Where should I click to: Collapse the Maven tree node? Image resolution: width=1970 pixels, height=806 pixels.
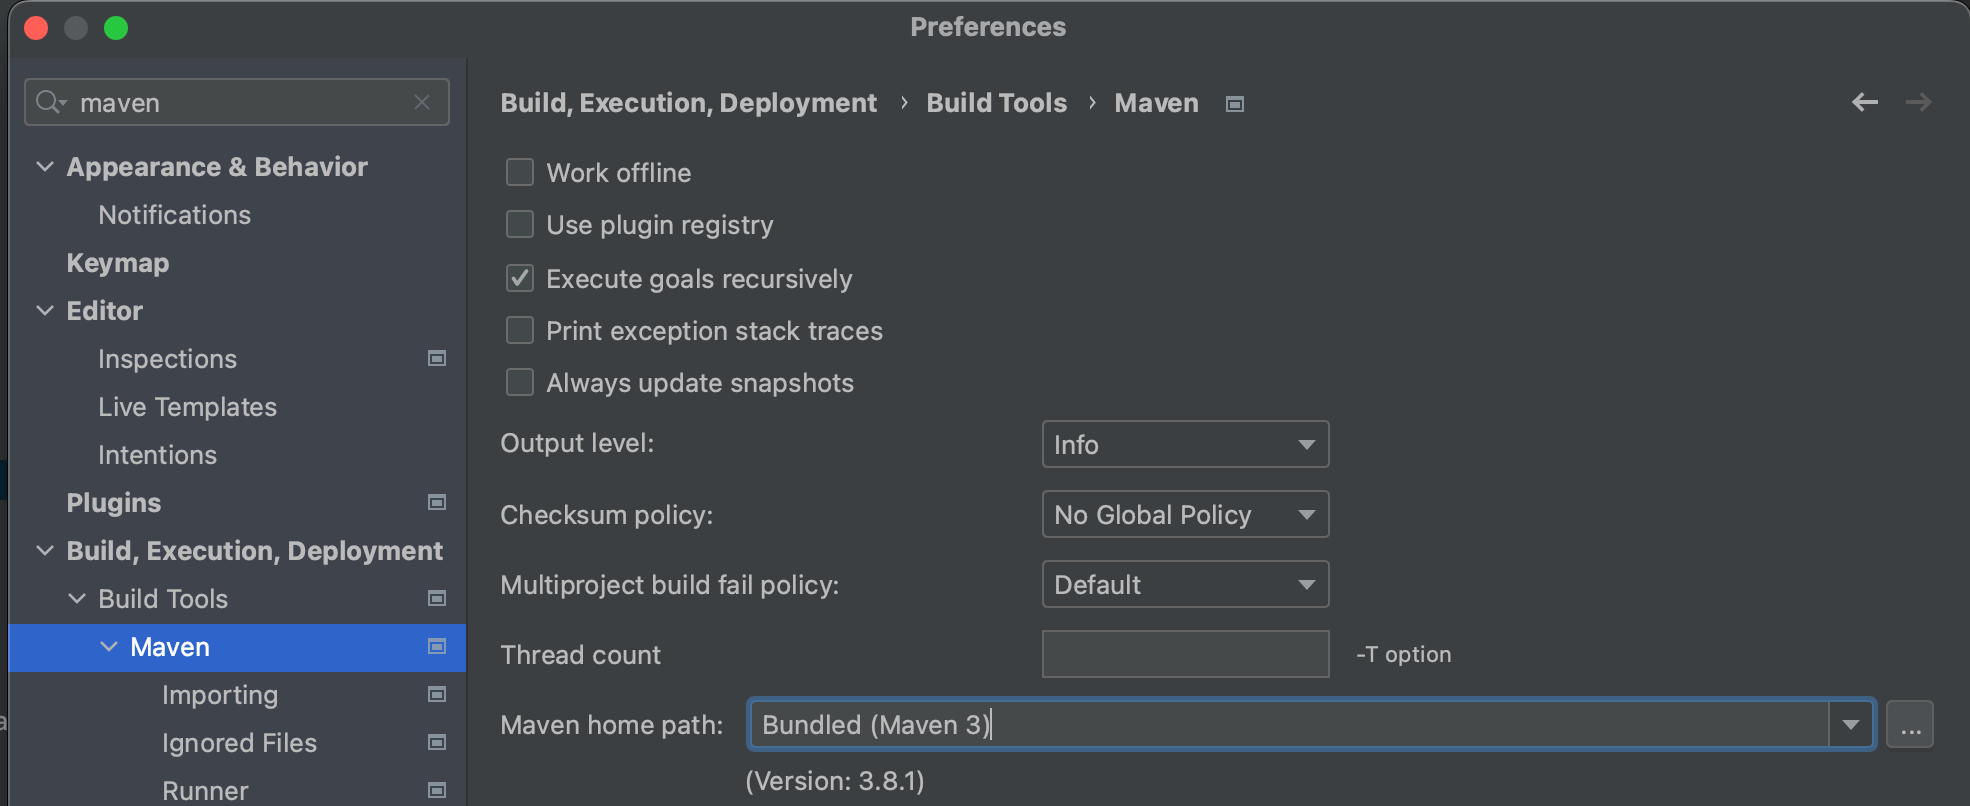[x=109, y=646]
